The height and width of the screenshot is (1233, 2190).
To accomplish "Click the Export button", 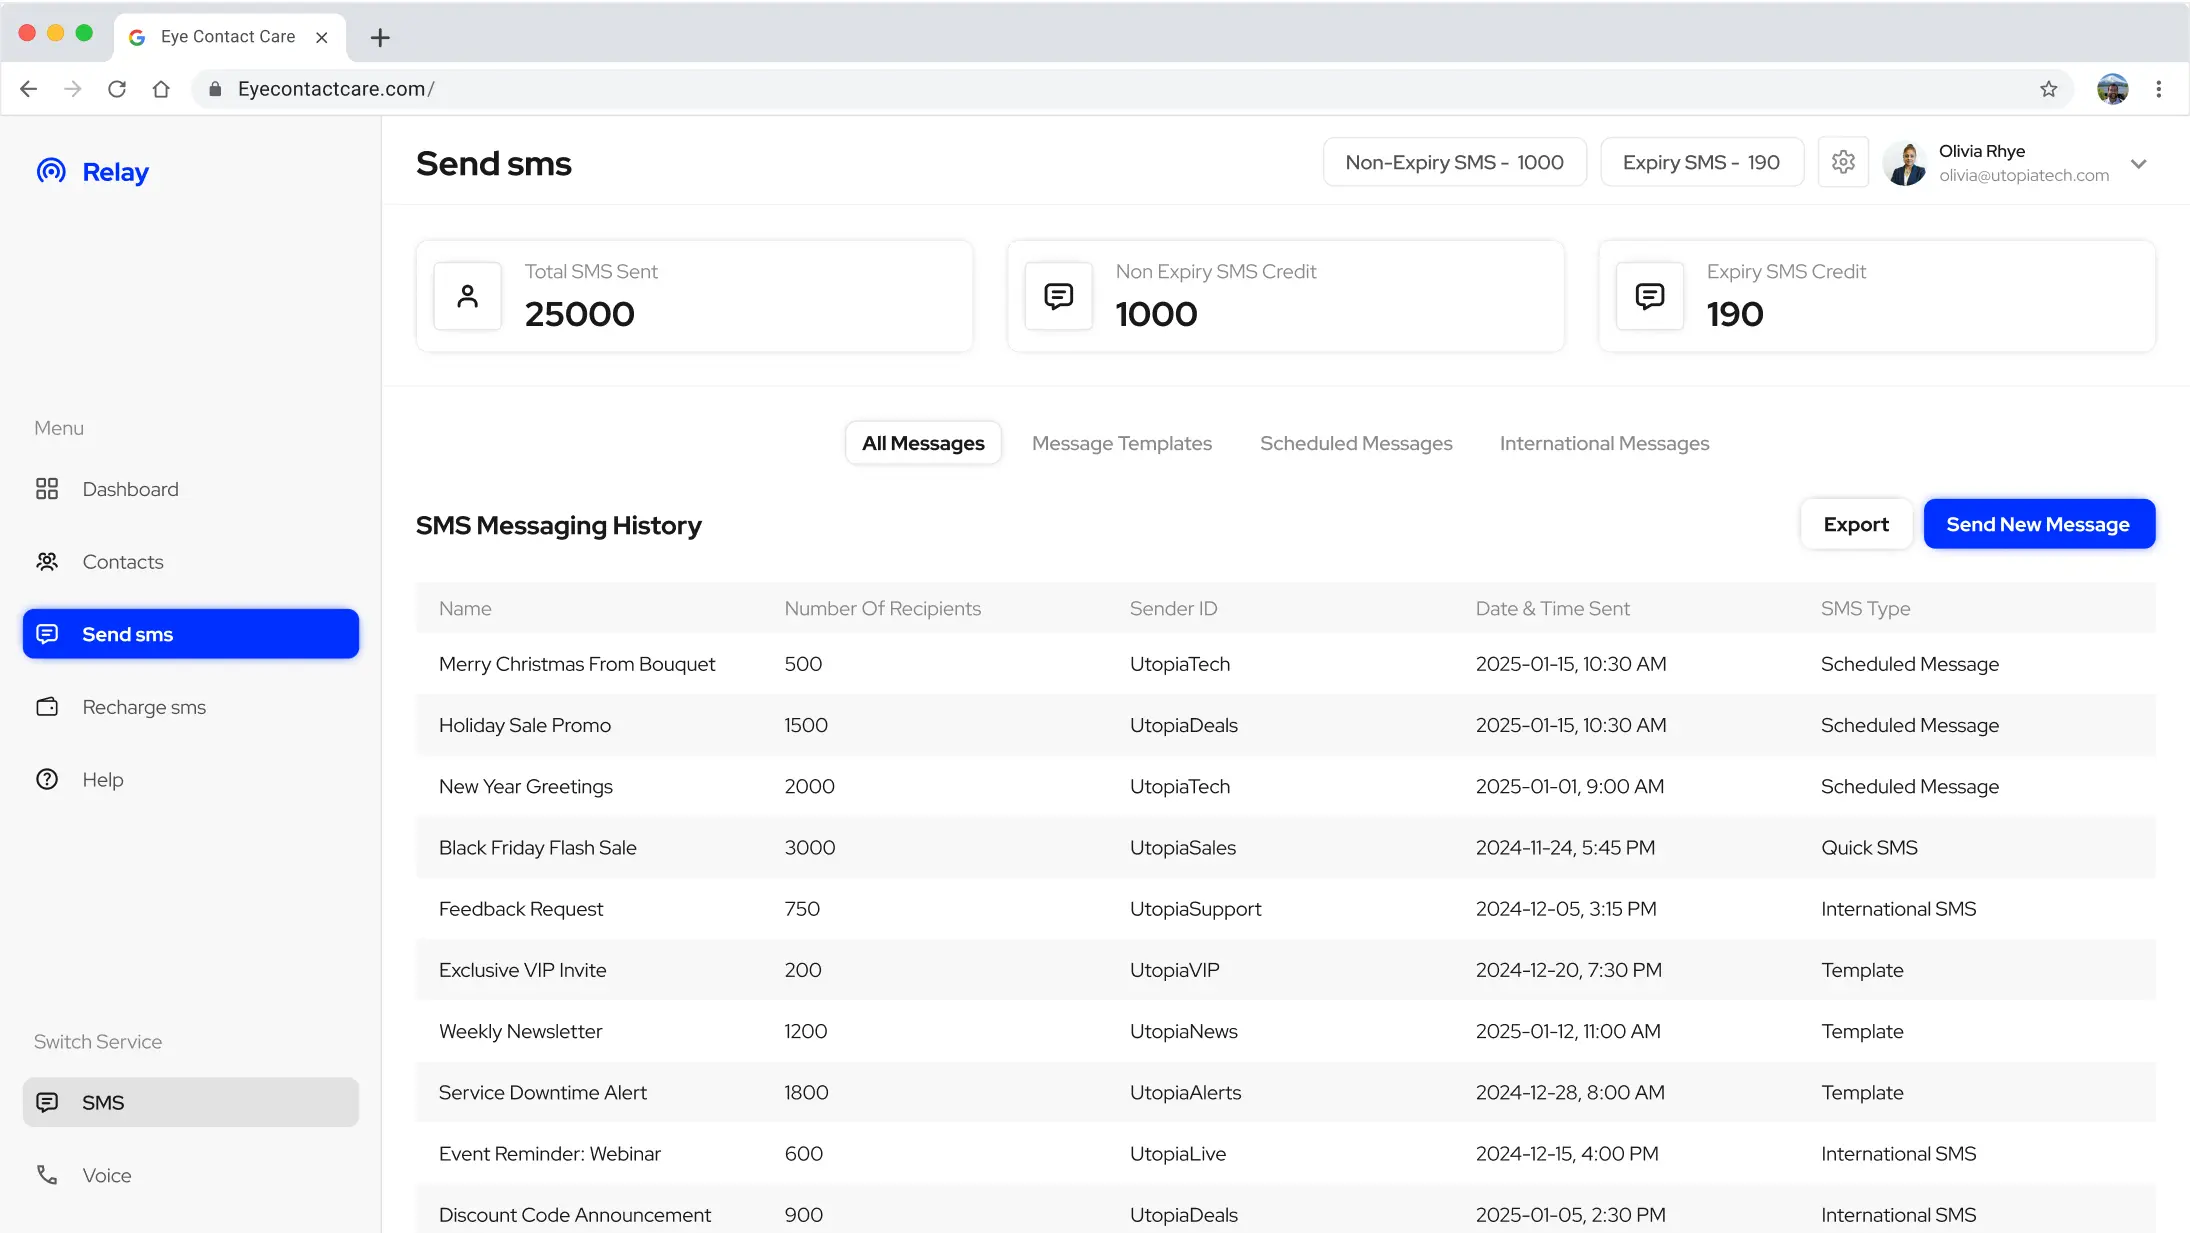I will (x=1856, y=524).
